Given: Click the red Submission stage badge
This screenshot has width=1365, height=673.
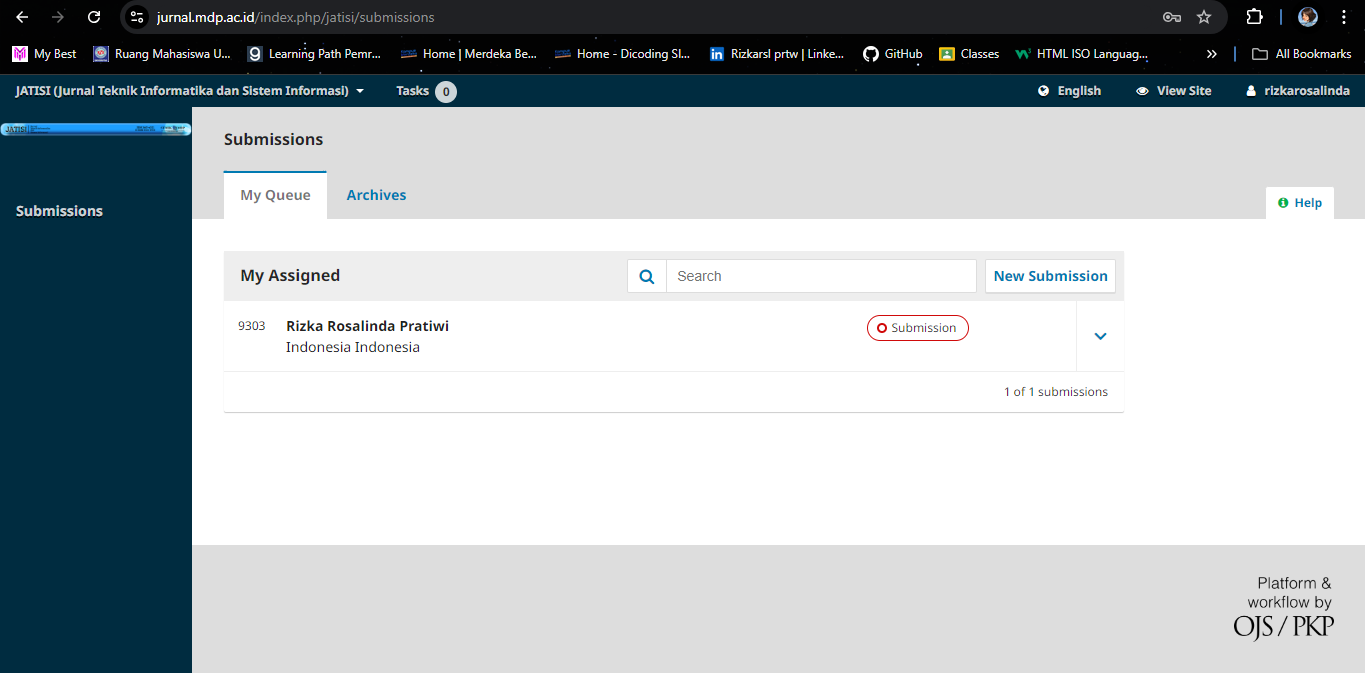Looking at the screenshot, I should pos(917,328).
